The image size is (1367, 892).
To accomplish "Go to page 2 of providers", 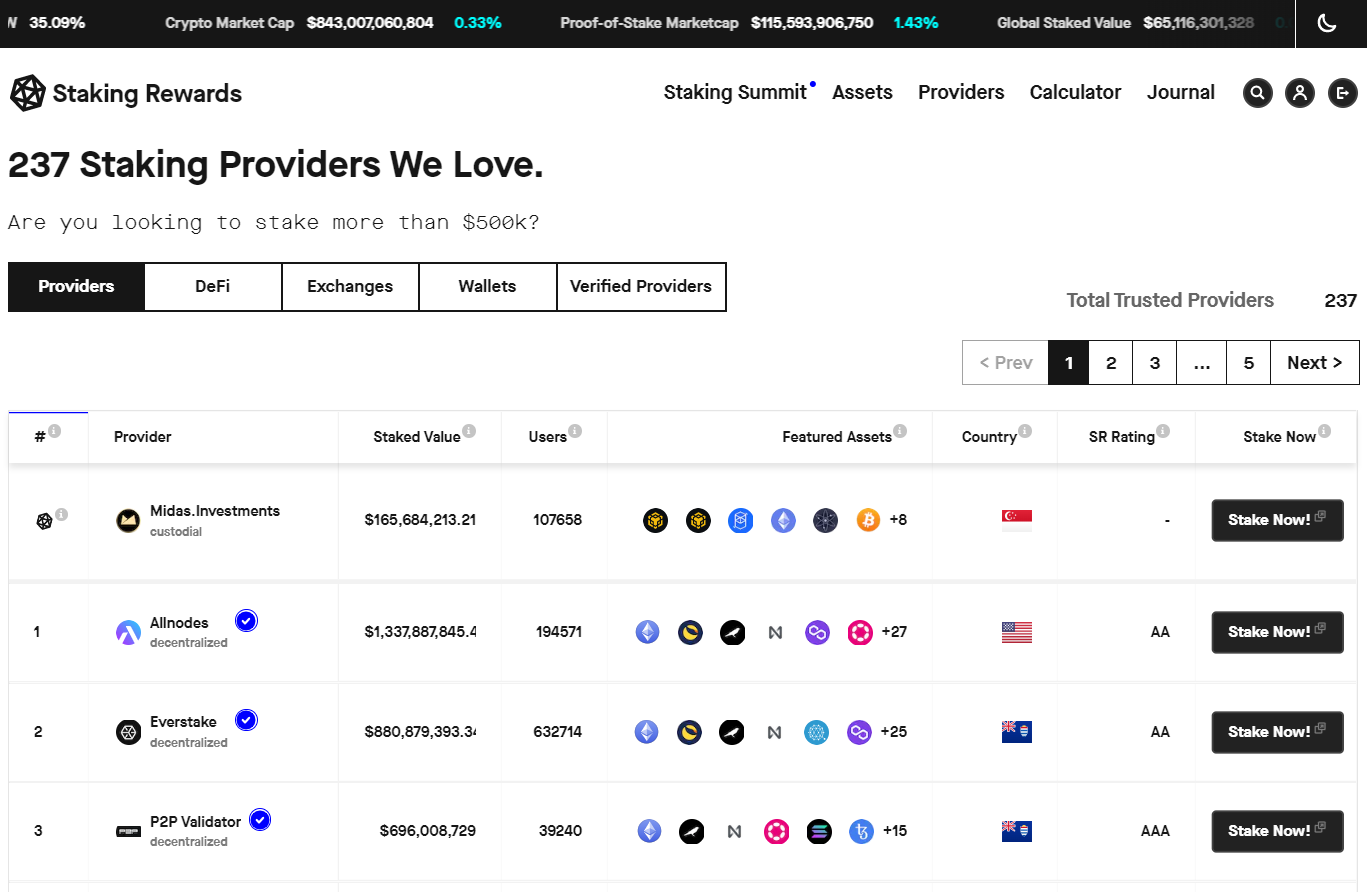I will pyautogui.click(x=1111, y=363).
